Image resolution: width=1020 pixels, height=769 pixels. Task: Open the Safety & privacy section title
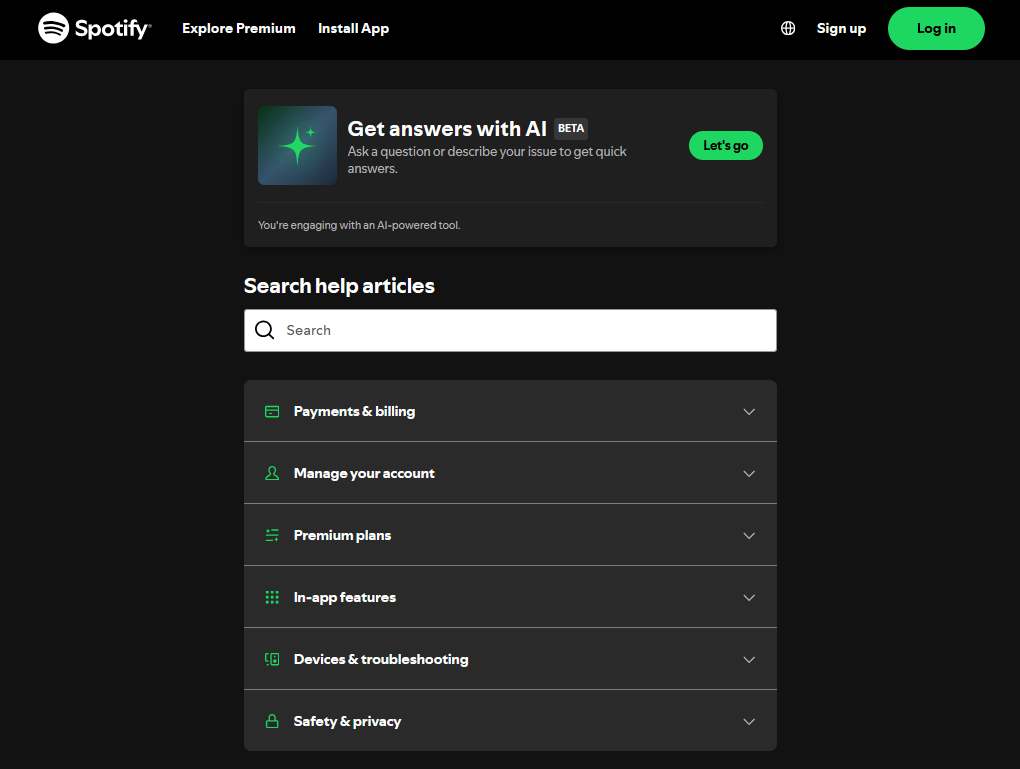click(x=347, y=721)
